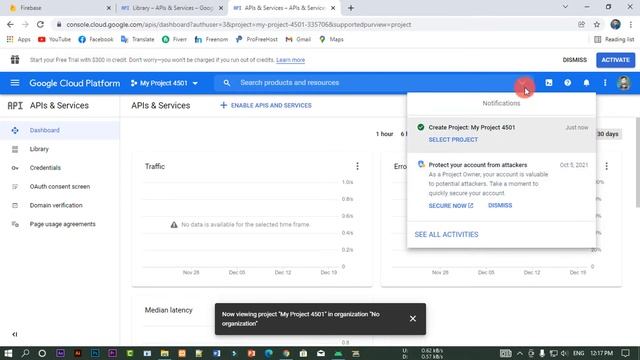The image size is (640, 360).
Task: Open the Google account avatar in header
Action: [623, 83]
